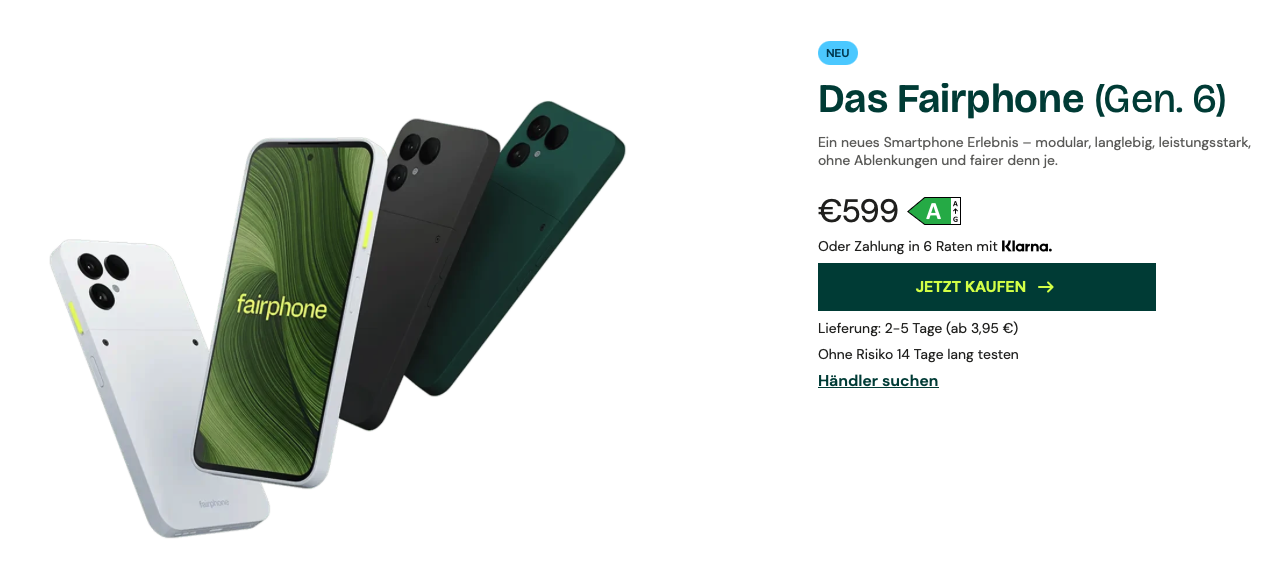Click the fairphone logo on the phone display
This screenshot has height=583, width=1264.
282,307
